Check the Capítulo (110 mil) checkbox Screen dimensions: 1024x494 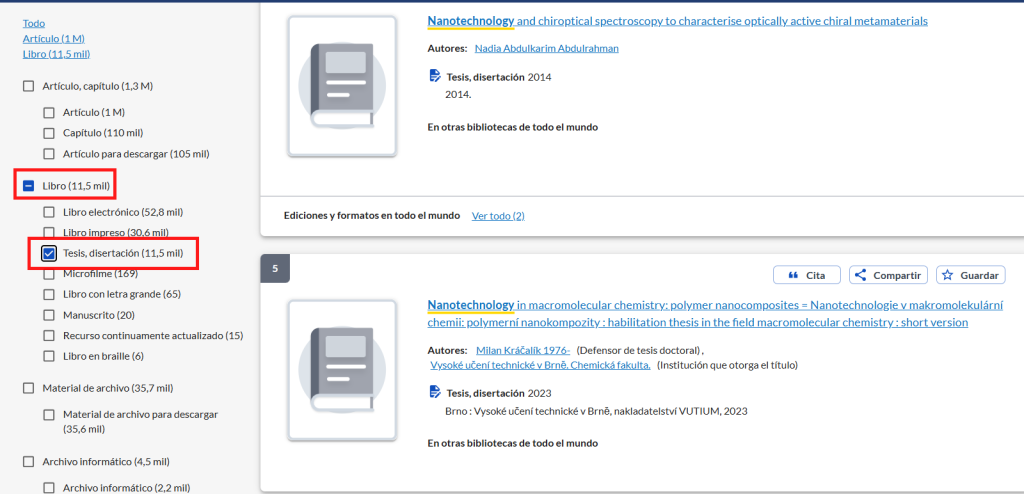[49, 133]
